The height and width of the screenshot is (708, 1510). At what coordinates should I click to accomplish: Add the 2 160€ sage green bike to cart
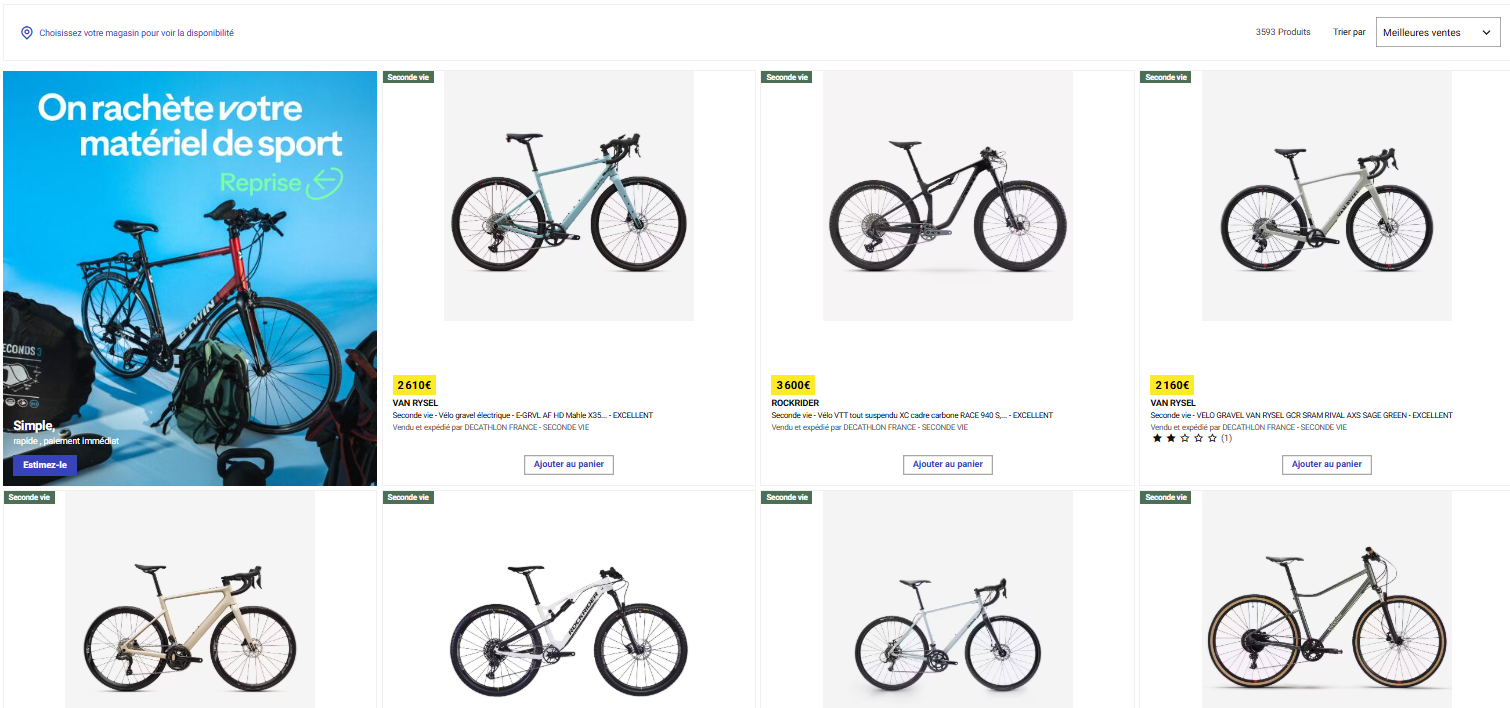(1326, 464)
